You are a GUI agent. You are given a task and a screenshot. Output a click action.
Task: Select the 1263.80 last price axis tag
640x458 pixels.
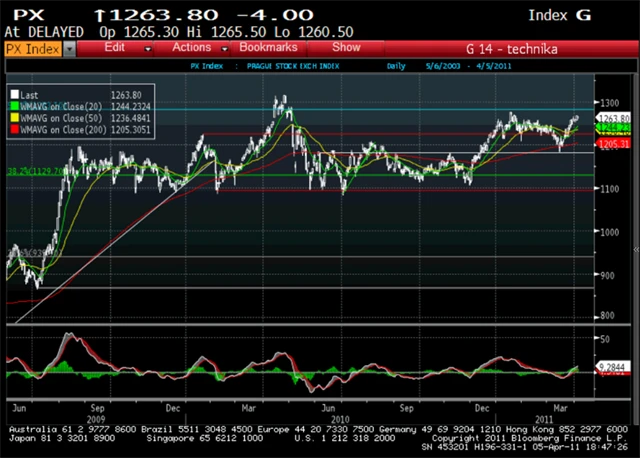click(613, 118)
